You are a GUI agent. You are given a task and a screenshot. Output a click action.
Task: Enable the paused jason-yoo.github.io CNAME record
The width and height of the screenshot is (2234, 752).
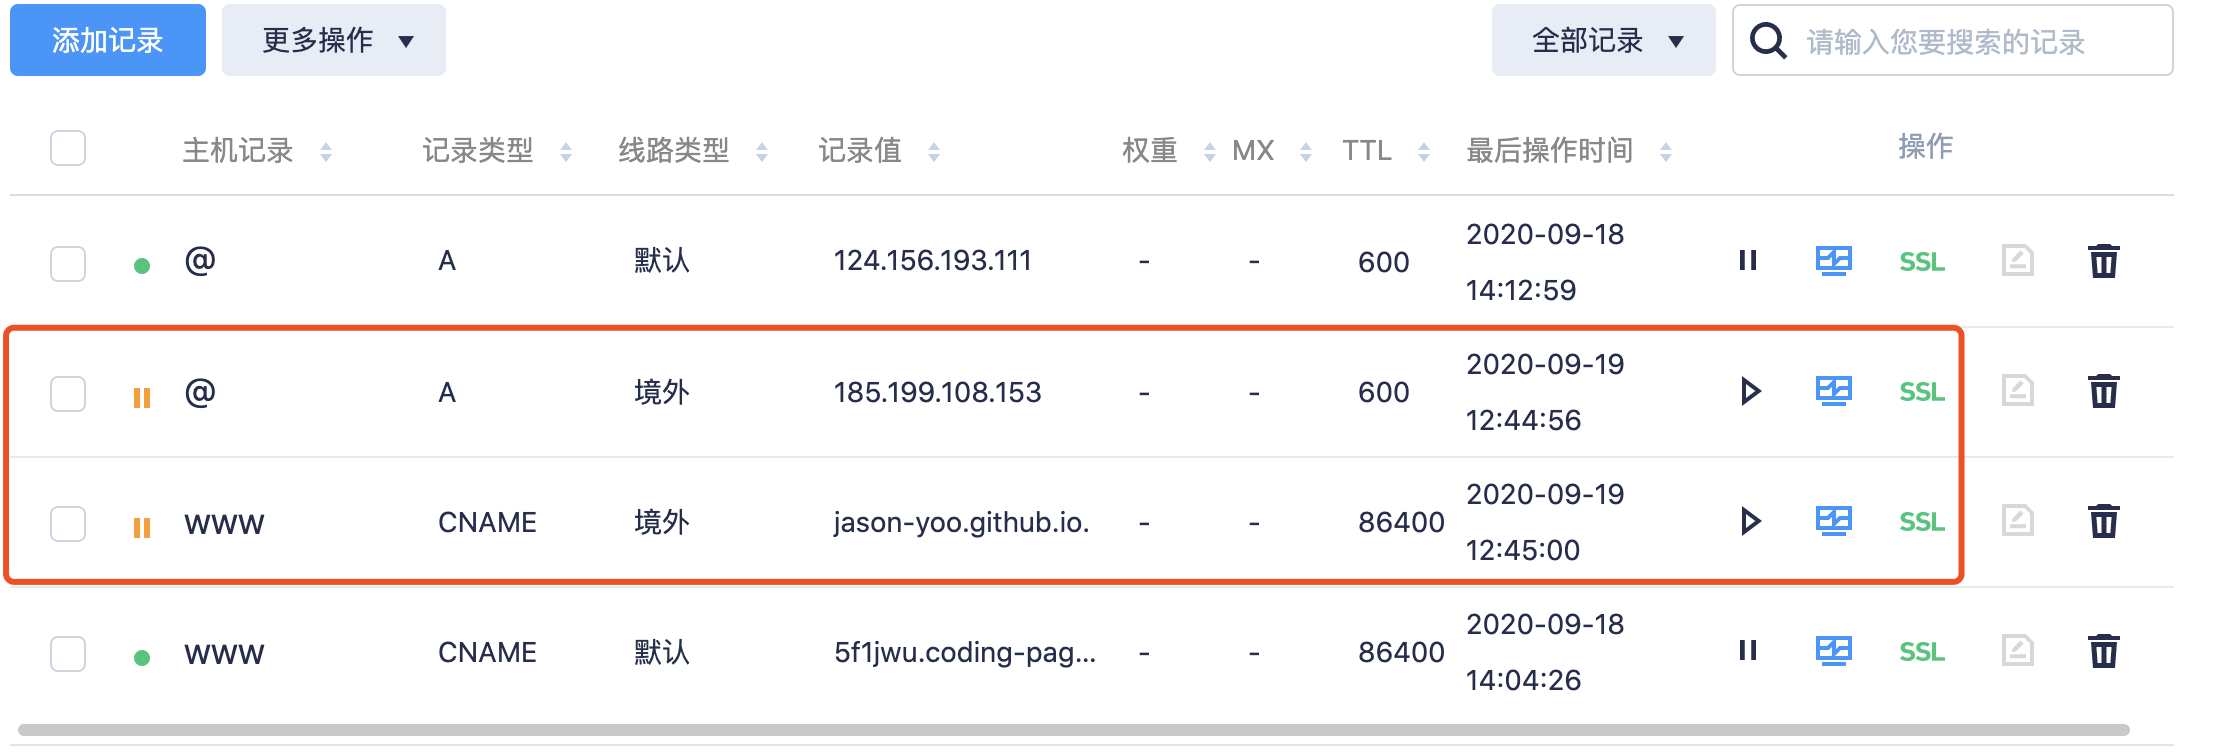[x=1749, y=521]
